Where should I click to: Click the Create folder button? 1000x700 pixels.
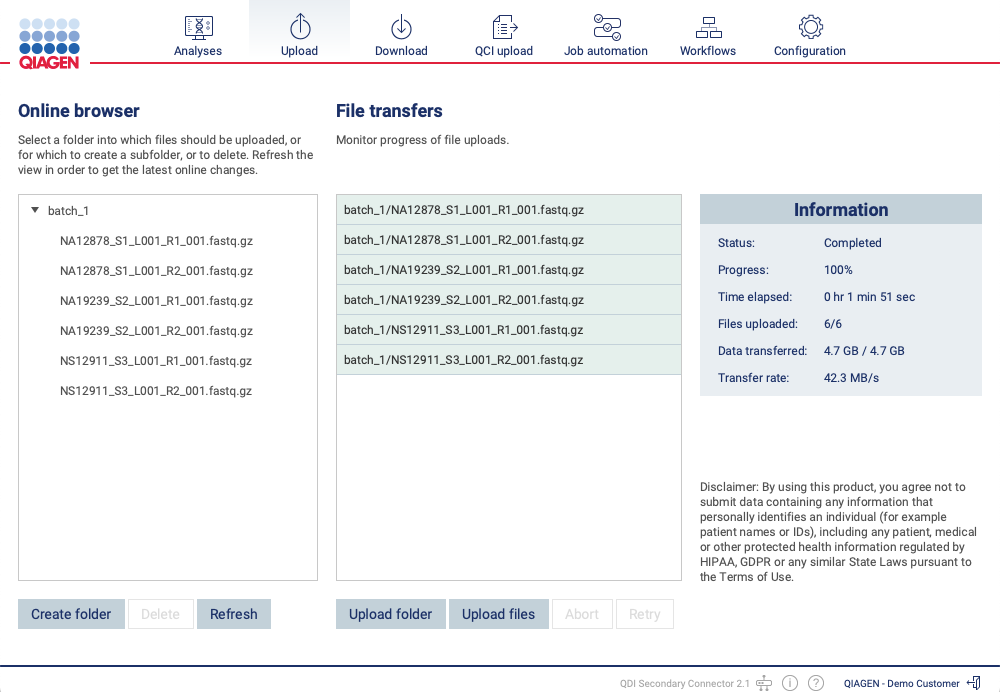tap(71, 614)
